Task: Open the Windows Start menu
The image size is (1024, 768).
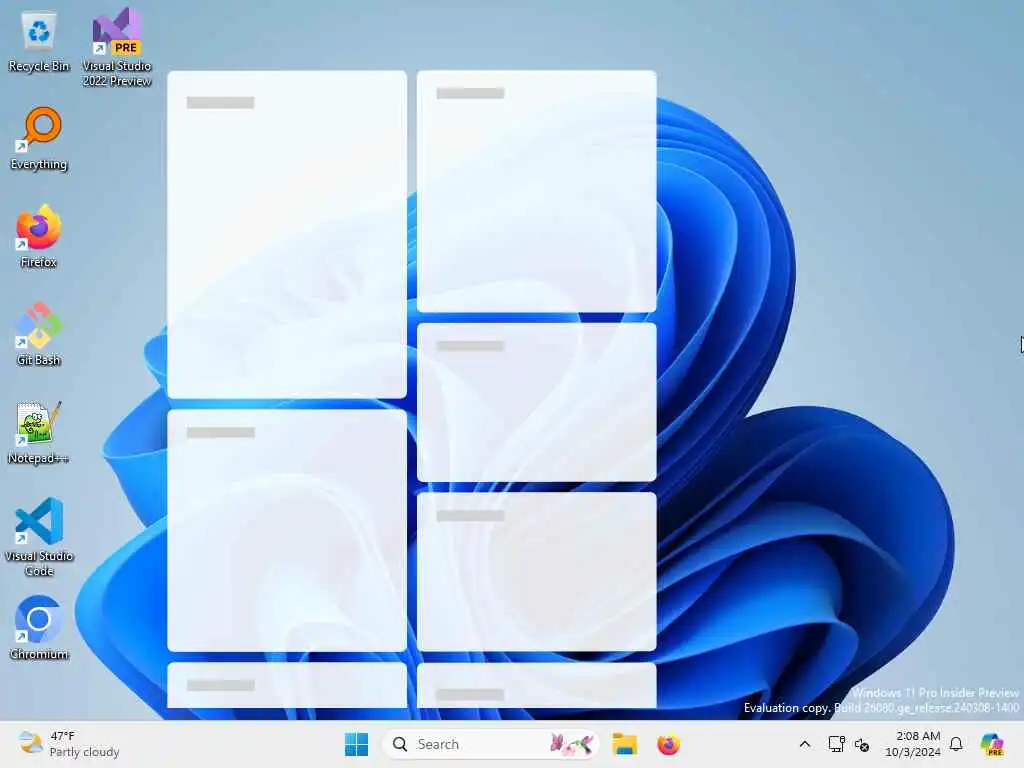Action: 356,744
